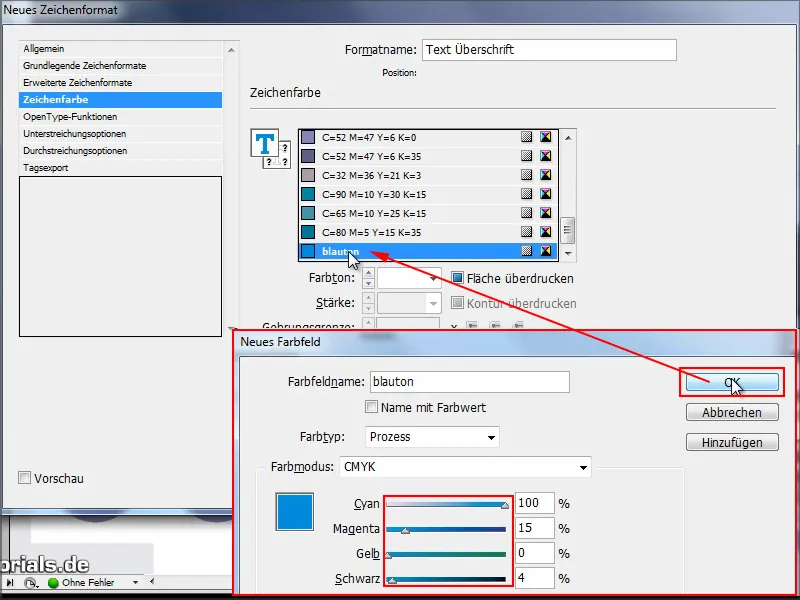This screenshot has height=600, width=800.
Task: Open the Farbtyp Prozess dropdown
Action: (x=432, y=437)
